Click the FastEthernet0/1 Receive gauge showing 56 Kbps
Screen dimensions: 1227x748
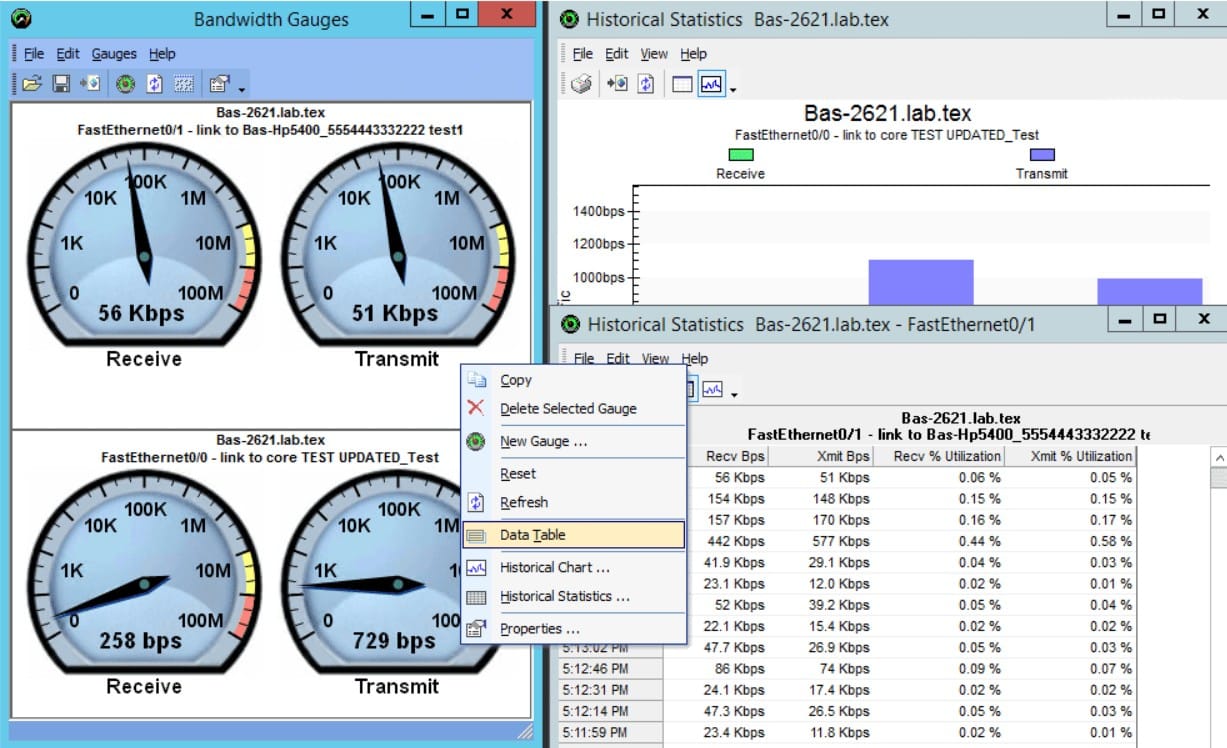tap(144, 244)
